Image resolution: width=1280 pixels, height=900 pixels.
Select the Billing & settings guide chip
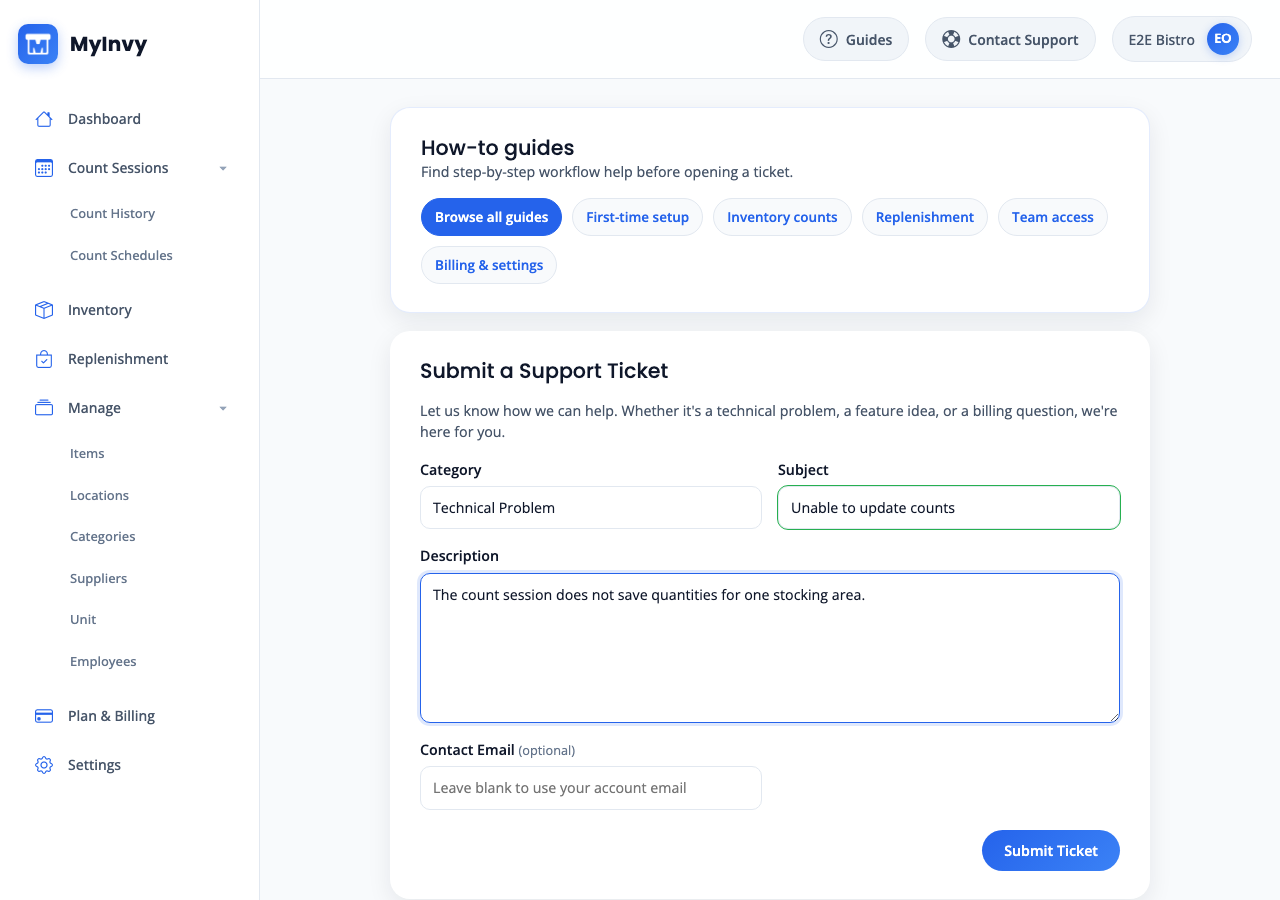489,265
